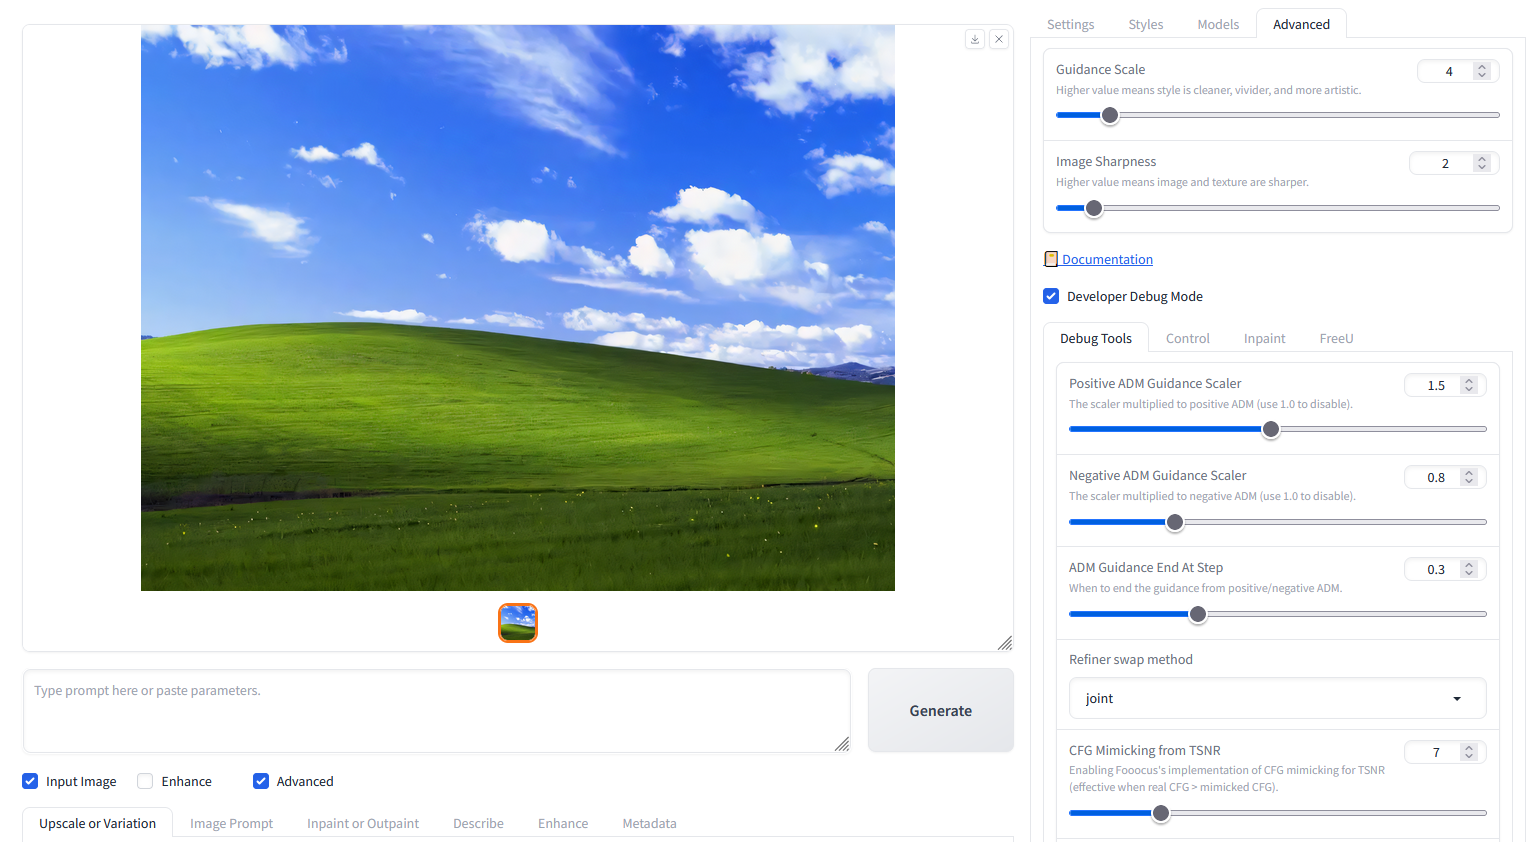Open the Documentation book icon
1528x842 pixels.
pos(1051,259)
